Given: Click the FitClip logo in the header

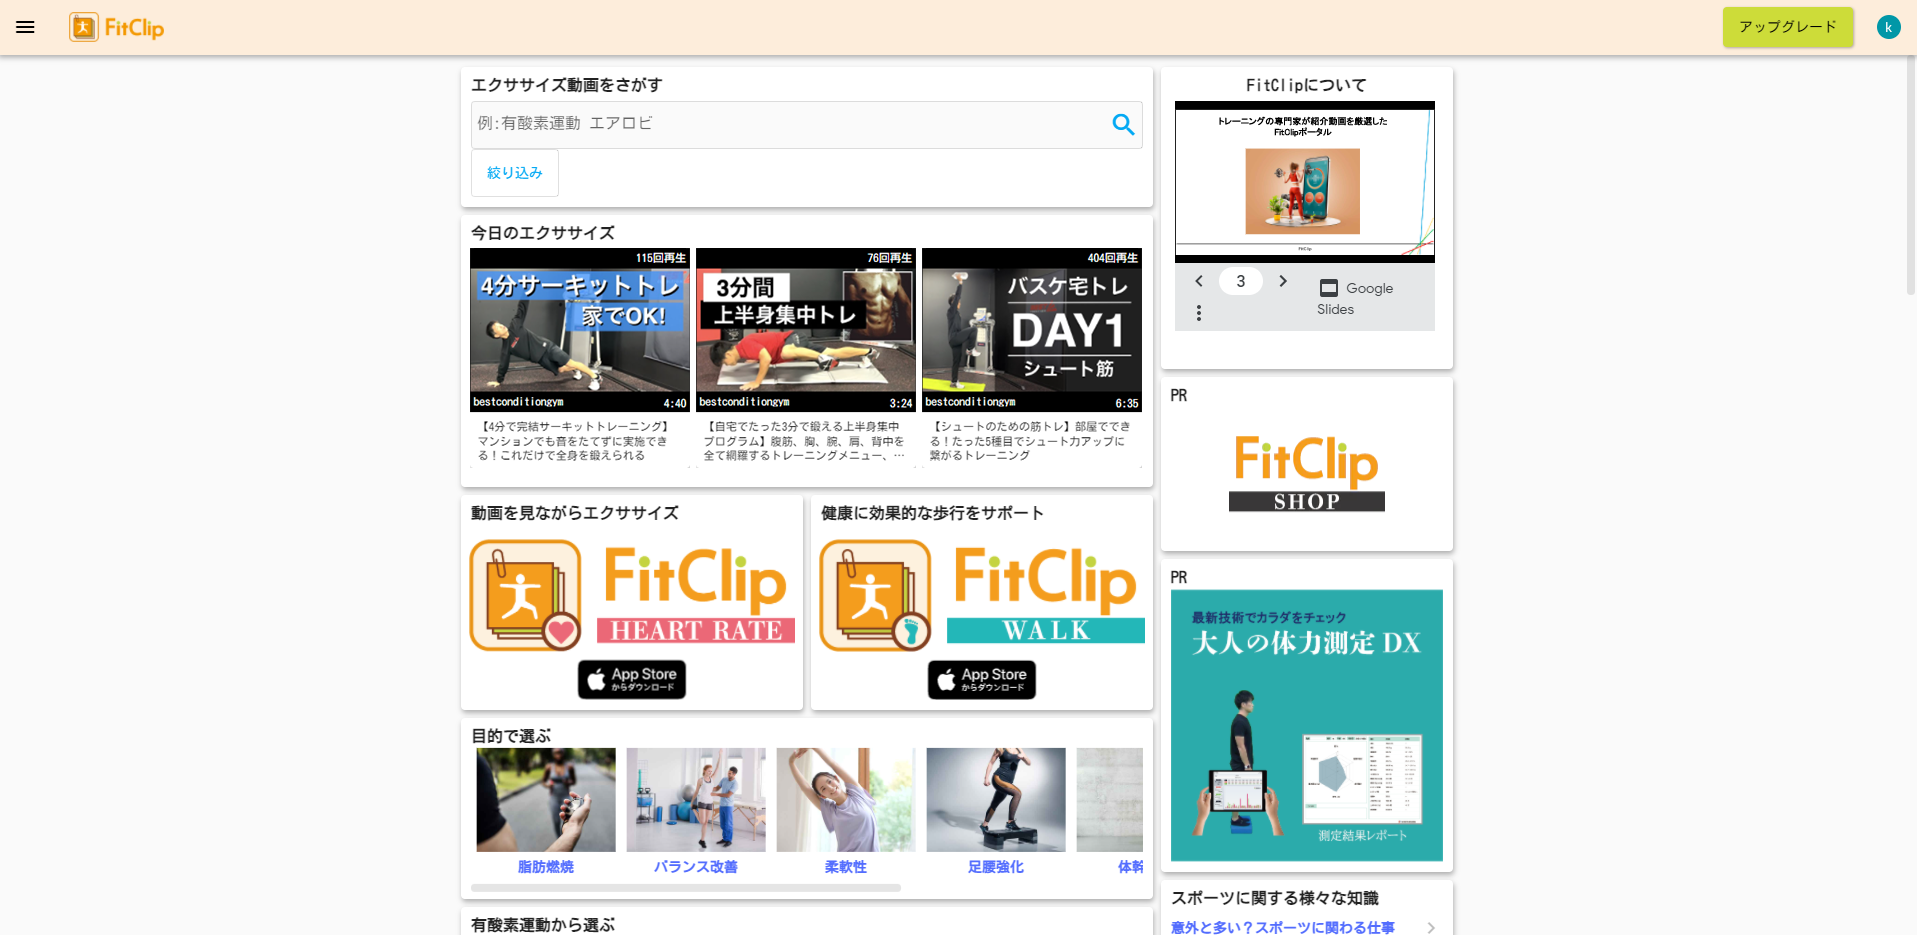Looking at the screenshot, I should pyautogui.click(x=116, y=27).
